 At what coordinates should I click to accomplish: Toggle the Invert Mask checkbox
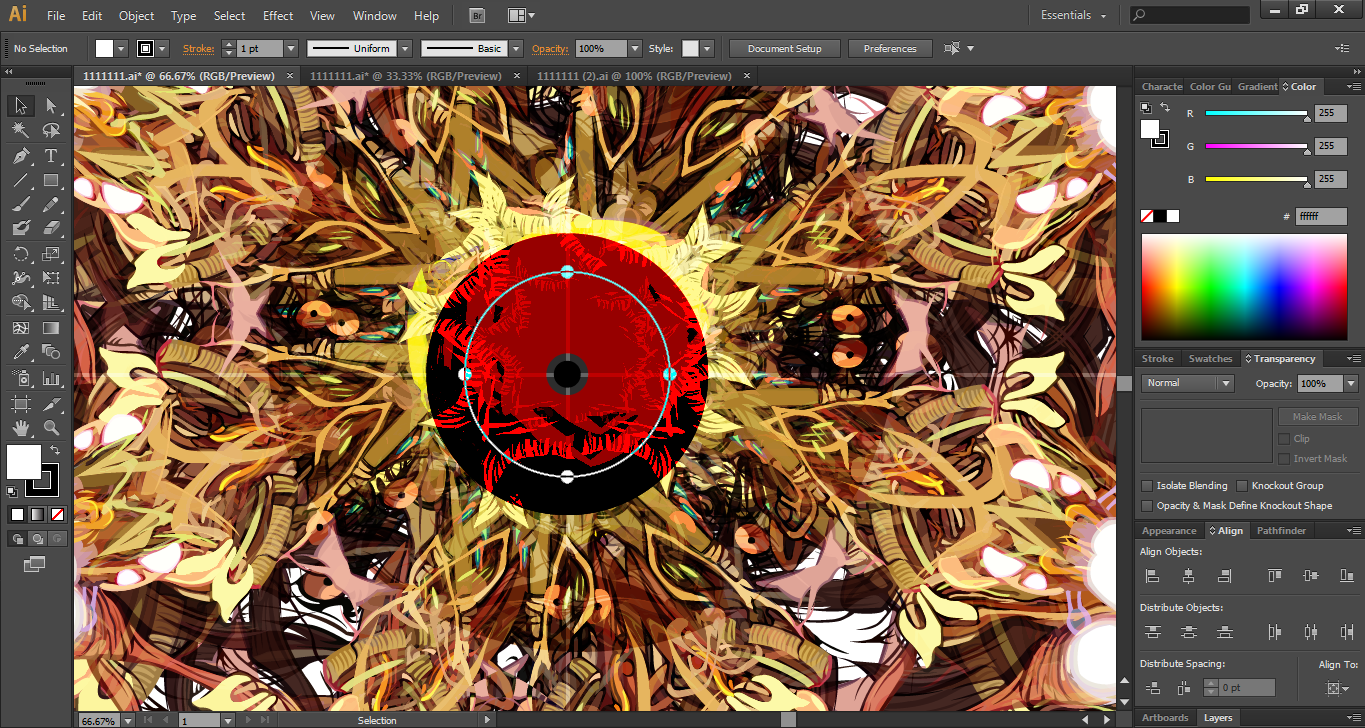[1284, 459]
